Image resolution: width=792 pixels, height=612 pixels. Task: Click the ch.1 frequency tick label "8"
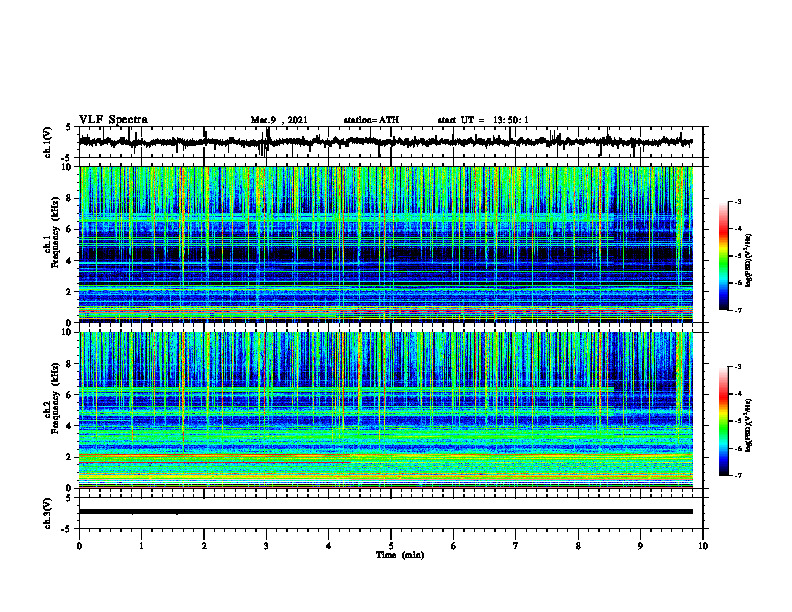(69, 198)
